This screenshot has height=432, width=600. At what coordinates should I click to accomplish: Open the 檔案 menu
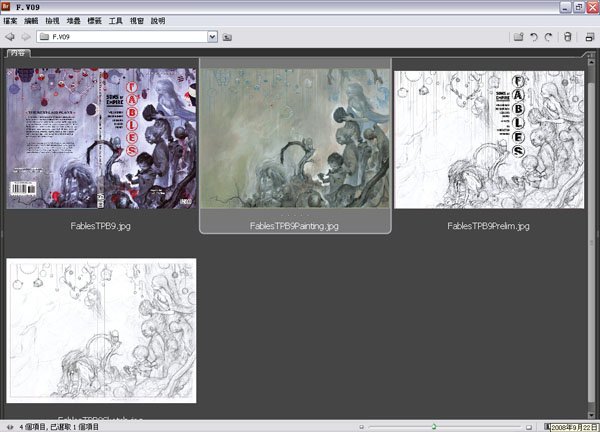click(x=11, y=20)
